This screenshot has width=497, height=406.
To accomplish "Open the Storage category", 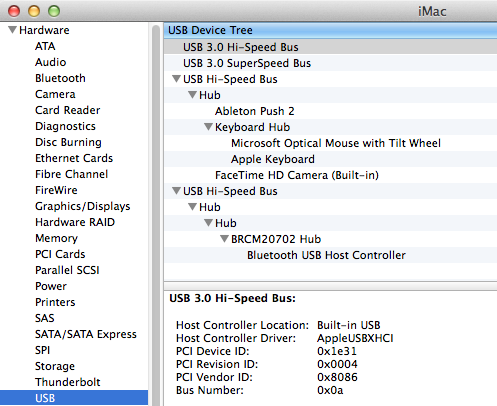I will [x=55, y=366].
